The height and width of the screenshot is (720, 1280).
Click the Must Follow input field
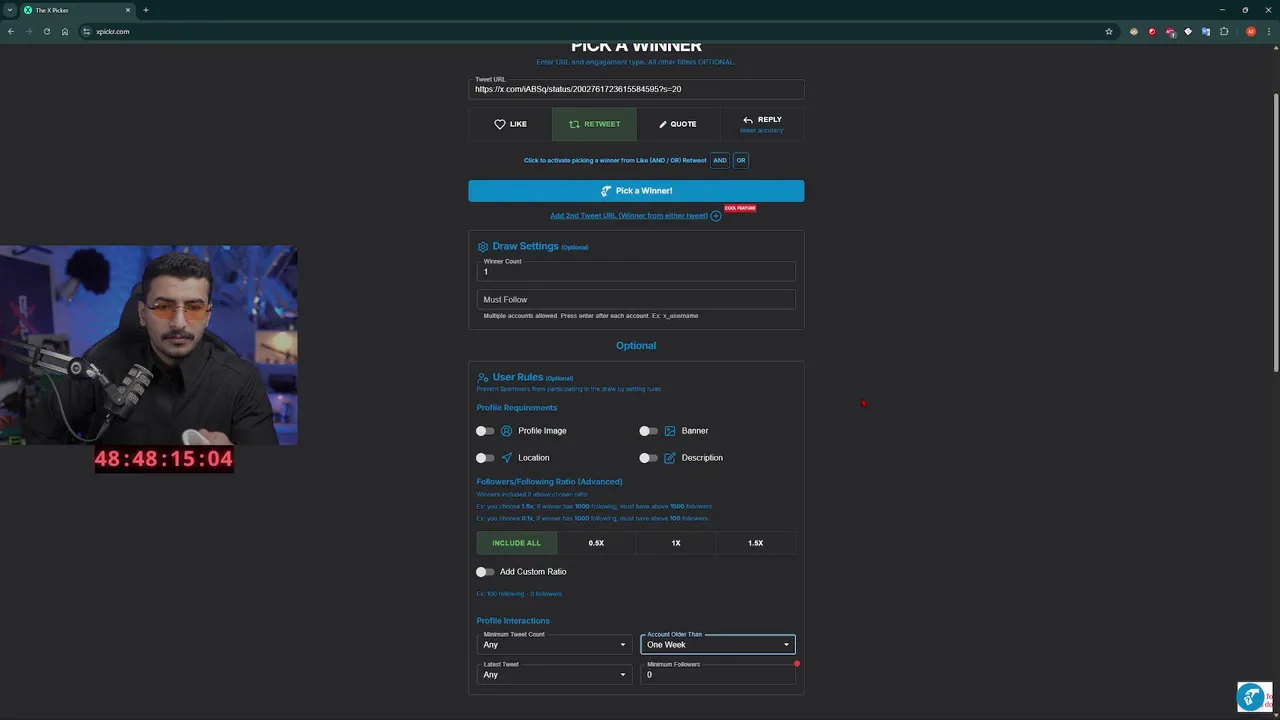point(636,299)
